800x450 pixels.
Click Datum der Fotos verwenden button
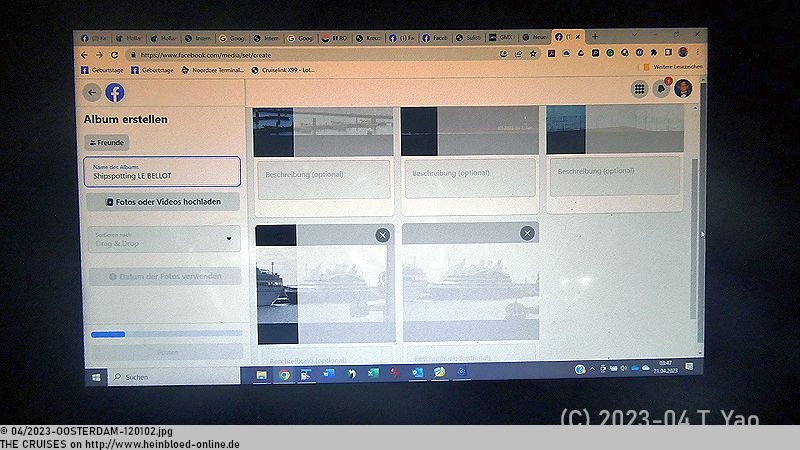click(165, 276)
